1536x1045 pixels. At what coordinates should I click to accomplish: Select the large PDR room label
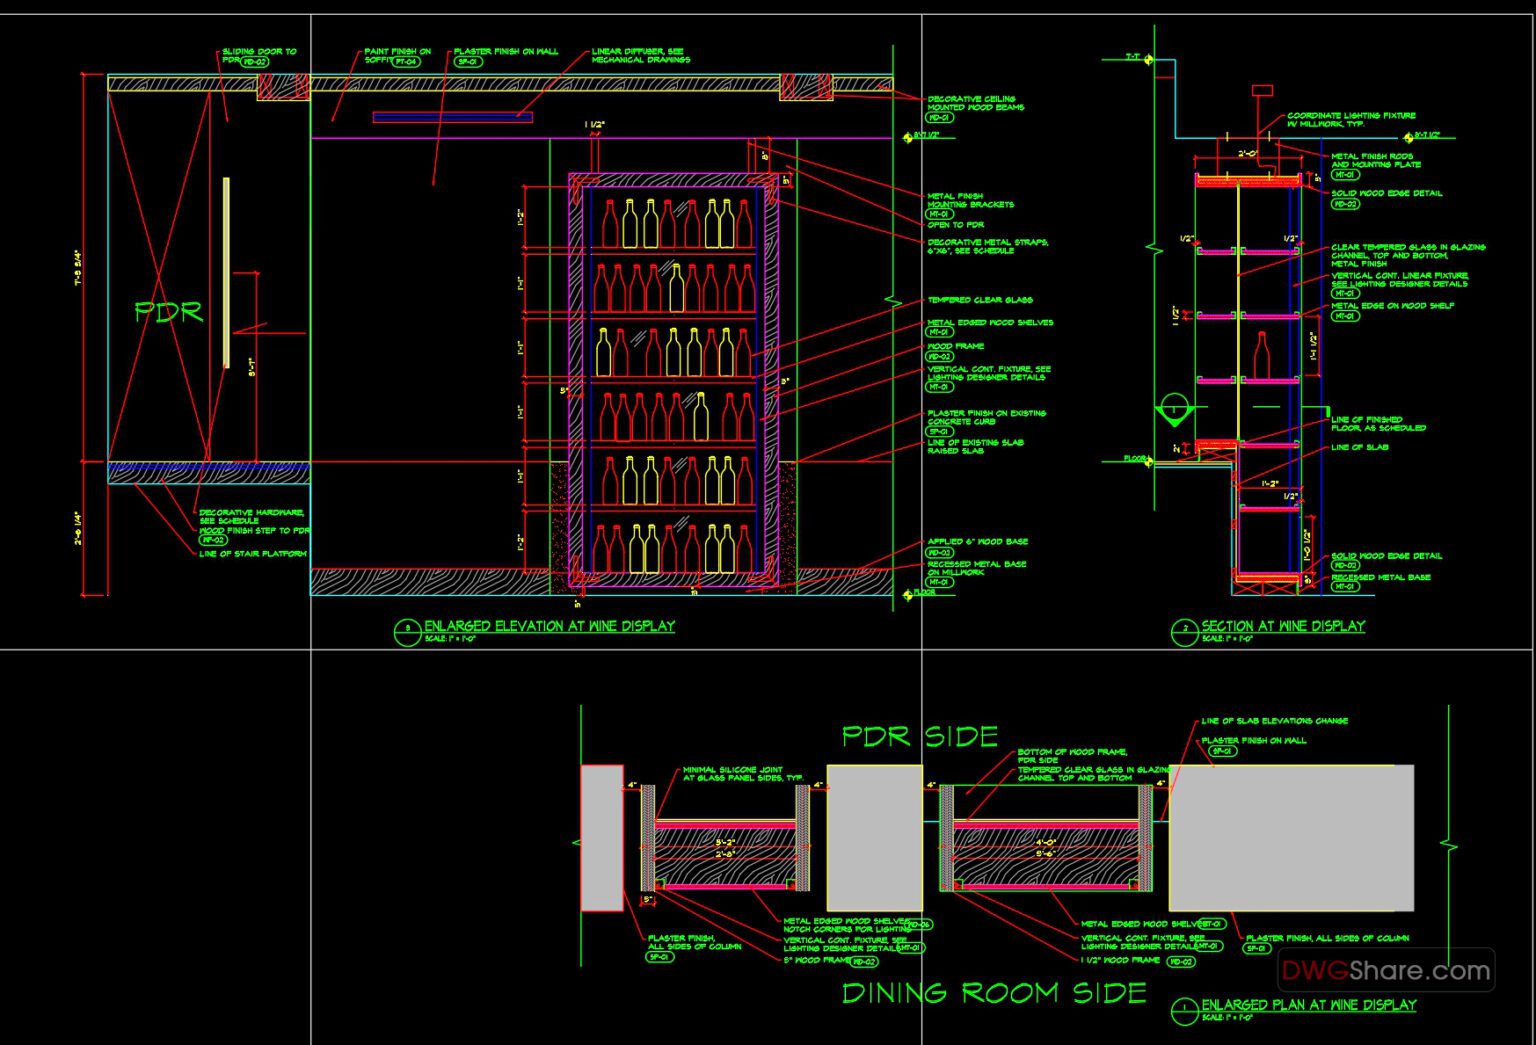167,312
